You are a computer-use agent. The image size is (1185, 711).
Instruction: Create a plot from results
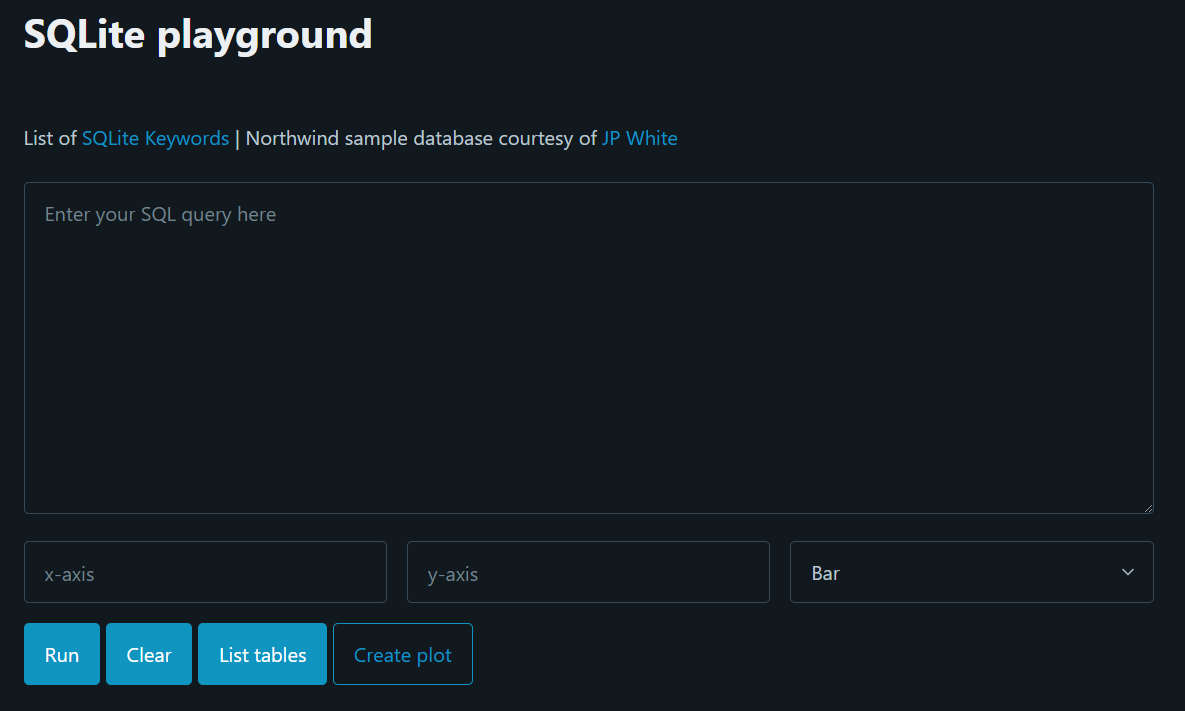(402, 654)
